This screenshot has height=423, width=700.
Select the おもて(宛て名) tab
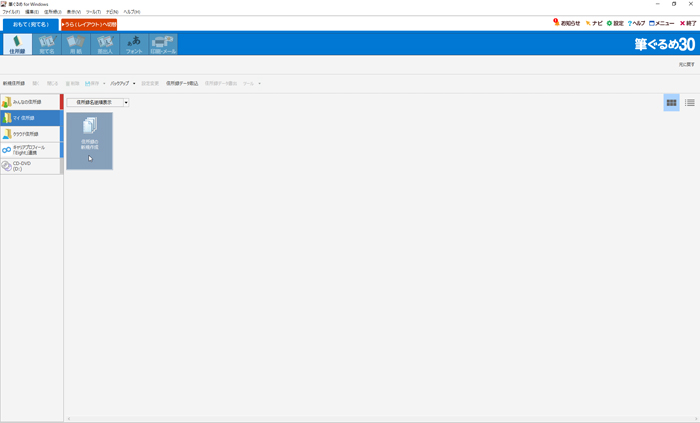30,24
